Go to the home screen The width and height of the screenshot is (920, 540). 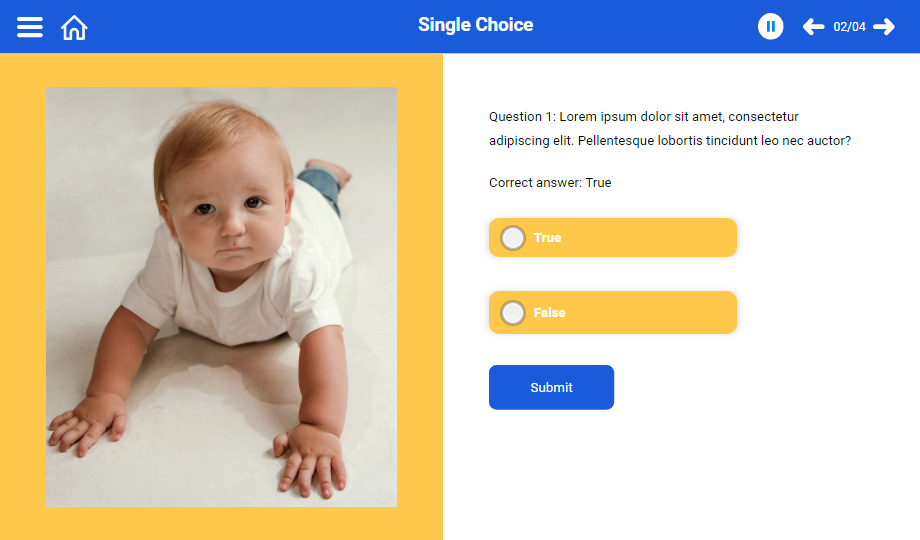coord(74,27)
